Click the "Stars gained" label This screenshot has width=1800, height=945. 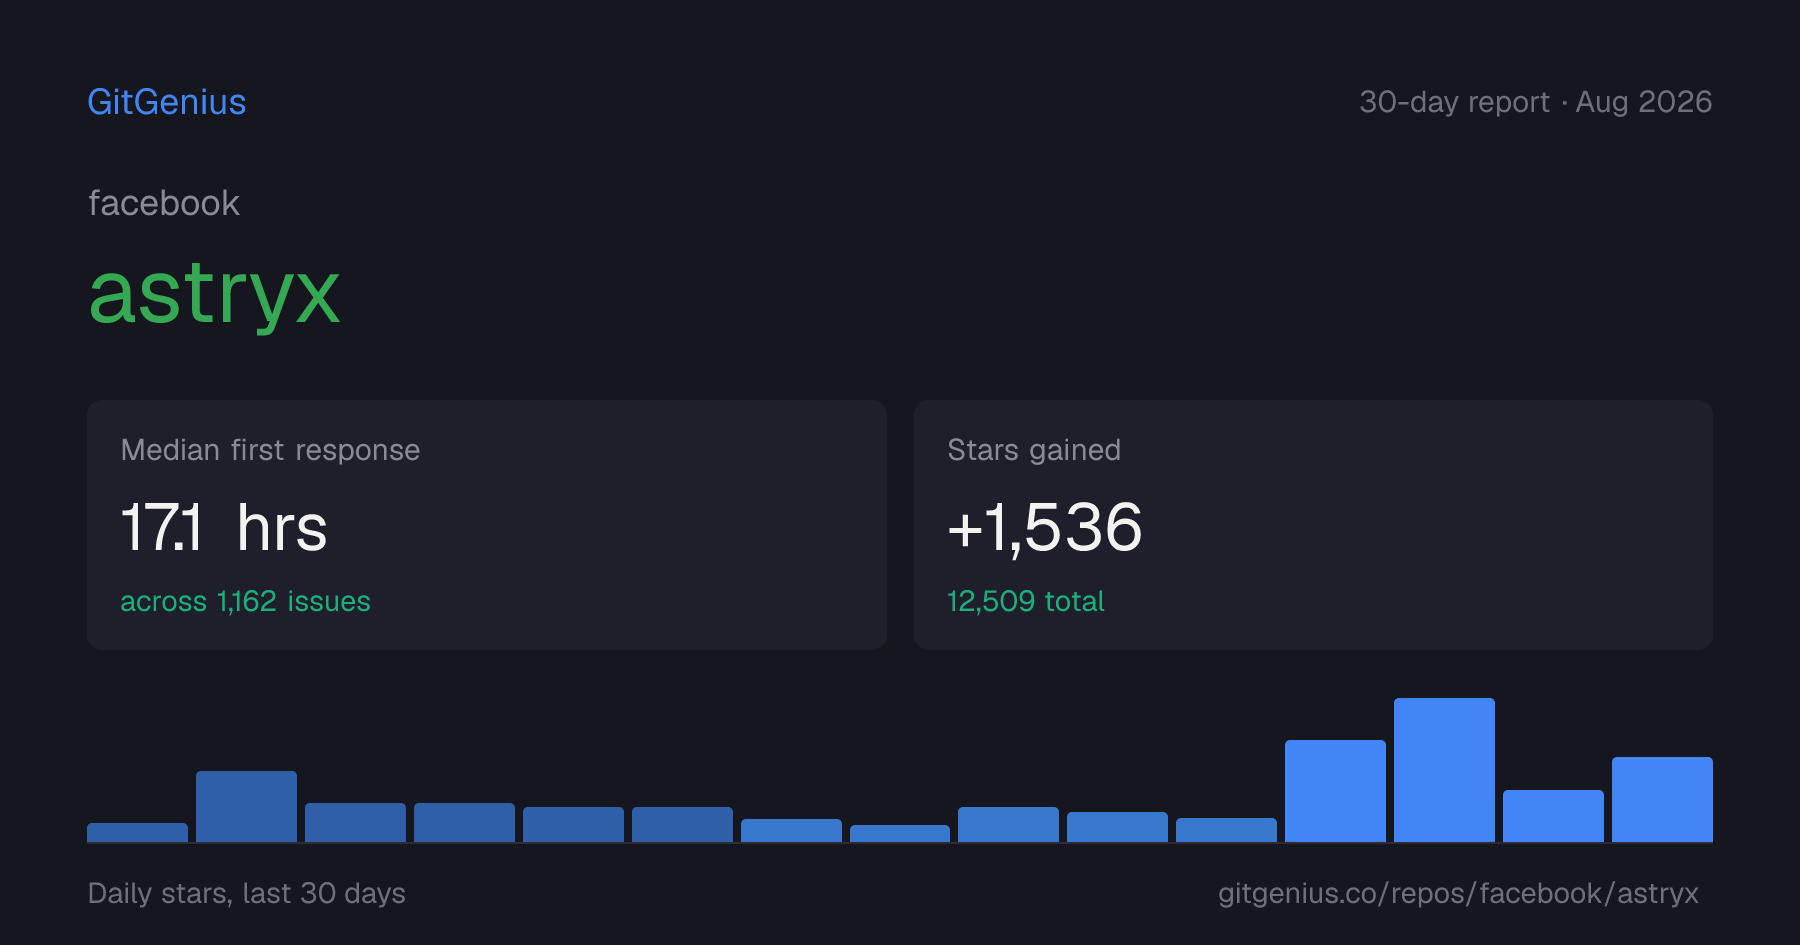[1034, 450]
